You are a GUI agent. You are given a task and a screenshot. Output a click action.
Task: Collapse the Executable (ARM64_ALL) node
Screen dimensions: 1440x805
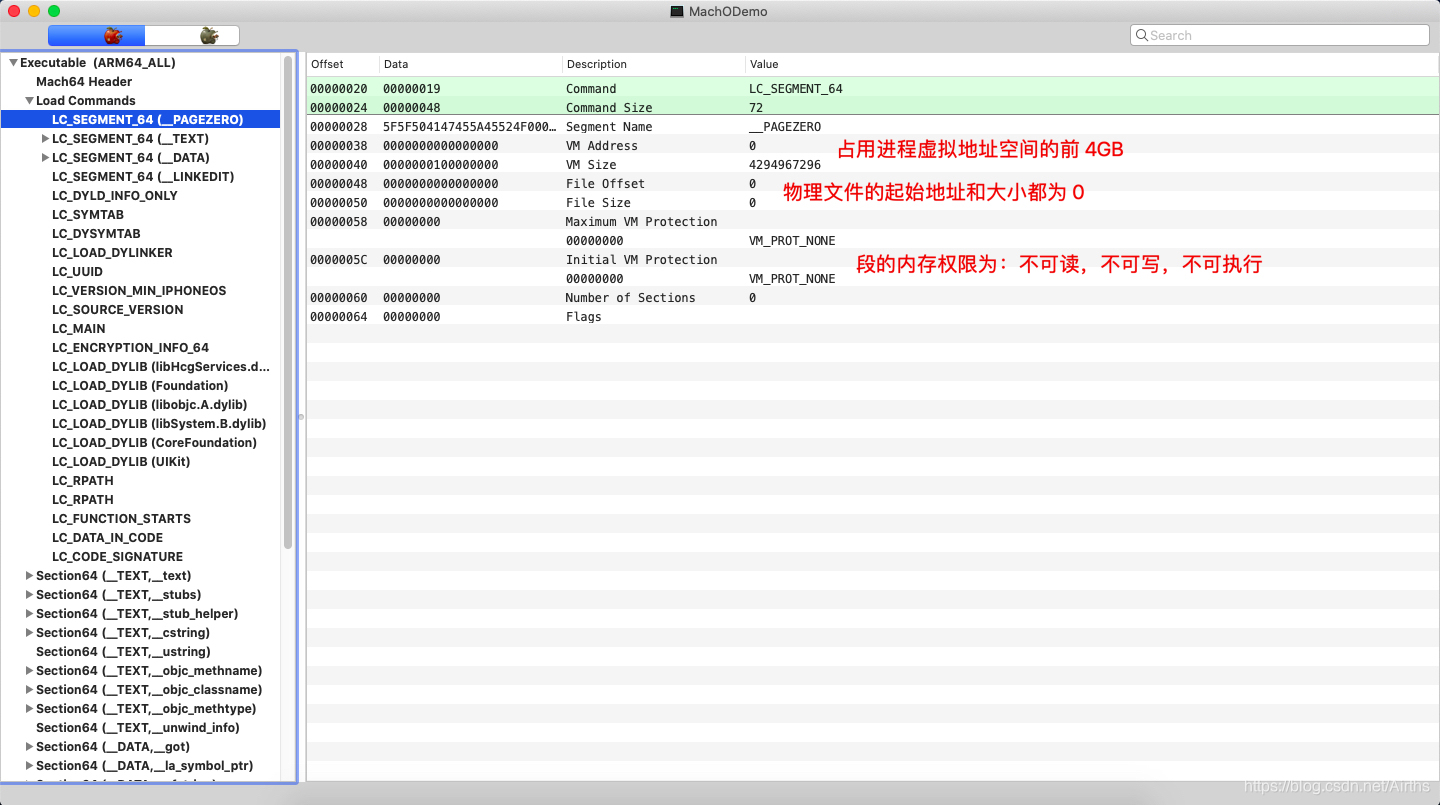(x=13, y=62)
